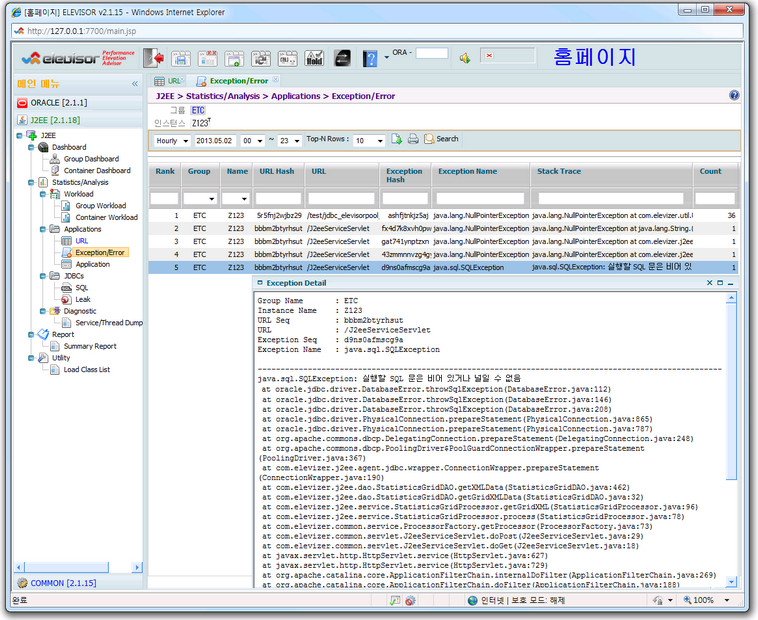Collapse the main menu panel with chevrons

(135, 84)
